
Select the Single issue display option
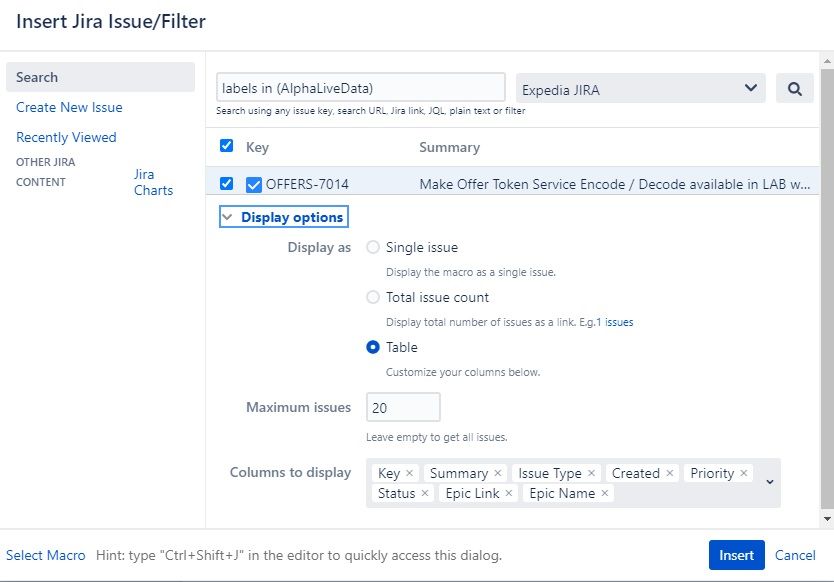tap(373, 247)
